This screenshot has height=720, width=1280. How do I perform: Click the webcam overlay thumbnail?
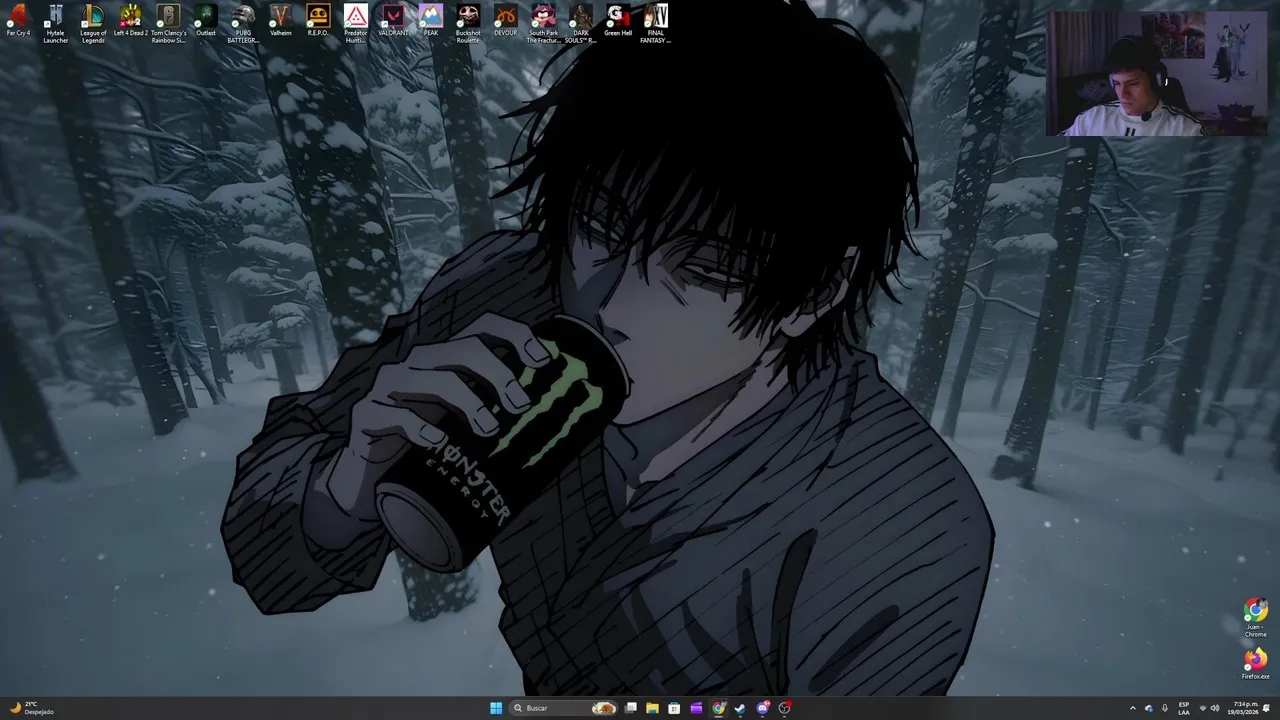(1157, 73)
